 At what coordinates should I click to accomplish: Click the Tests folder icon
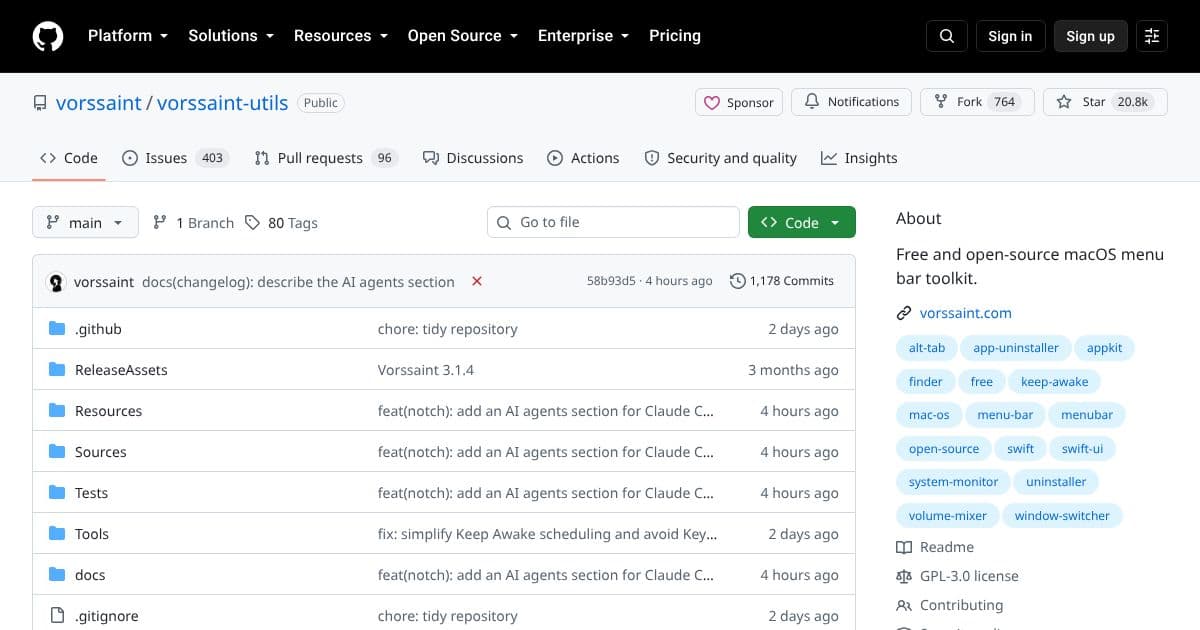click(57, 493)
